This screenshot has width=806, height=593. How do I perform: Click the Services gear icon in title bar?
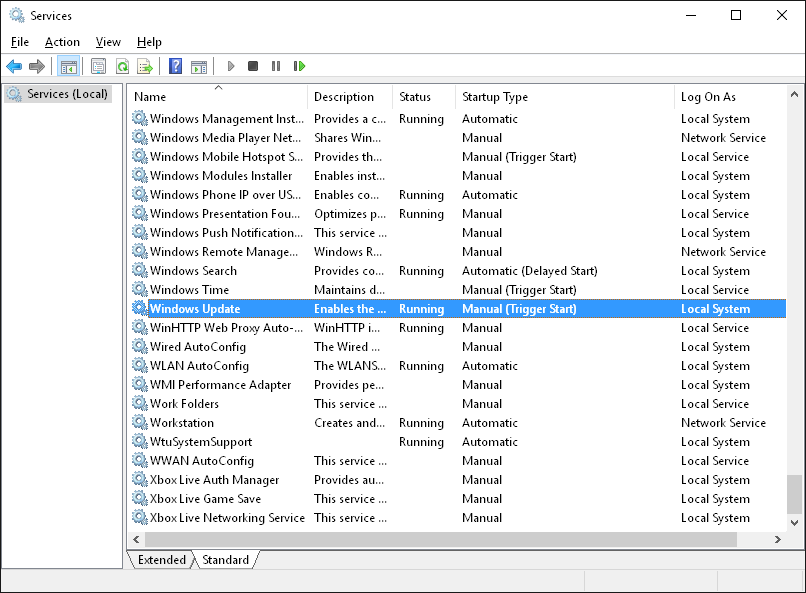(17, 15)
